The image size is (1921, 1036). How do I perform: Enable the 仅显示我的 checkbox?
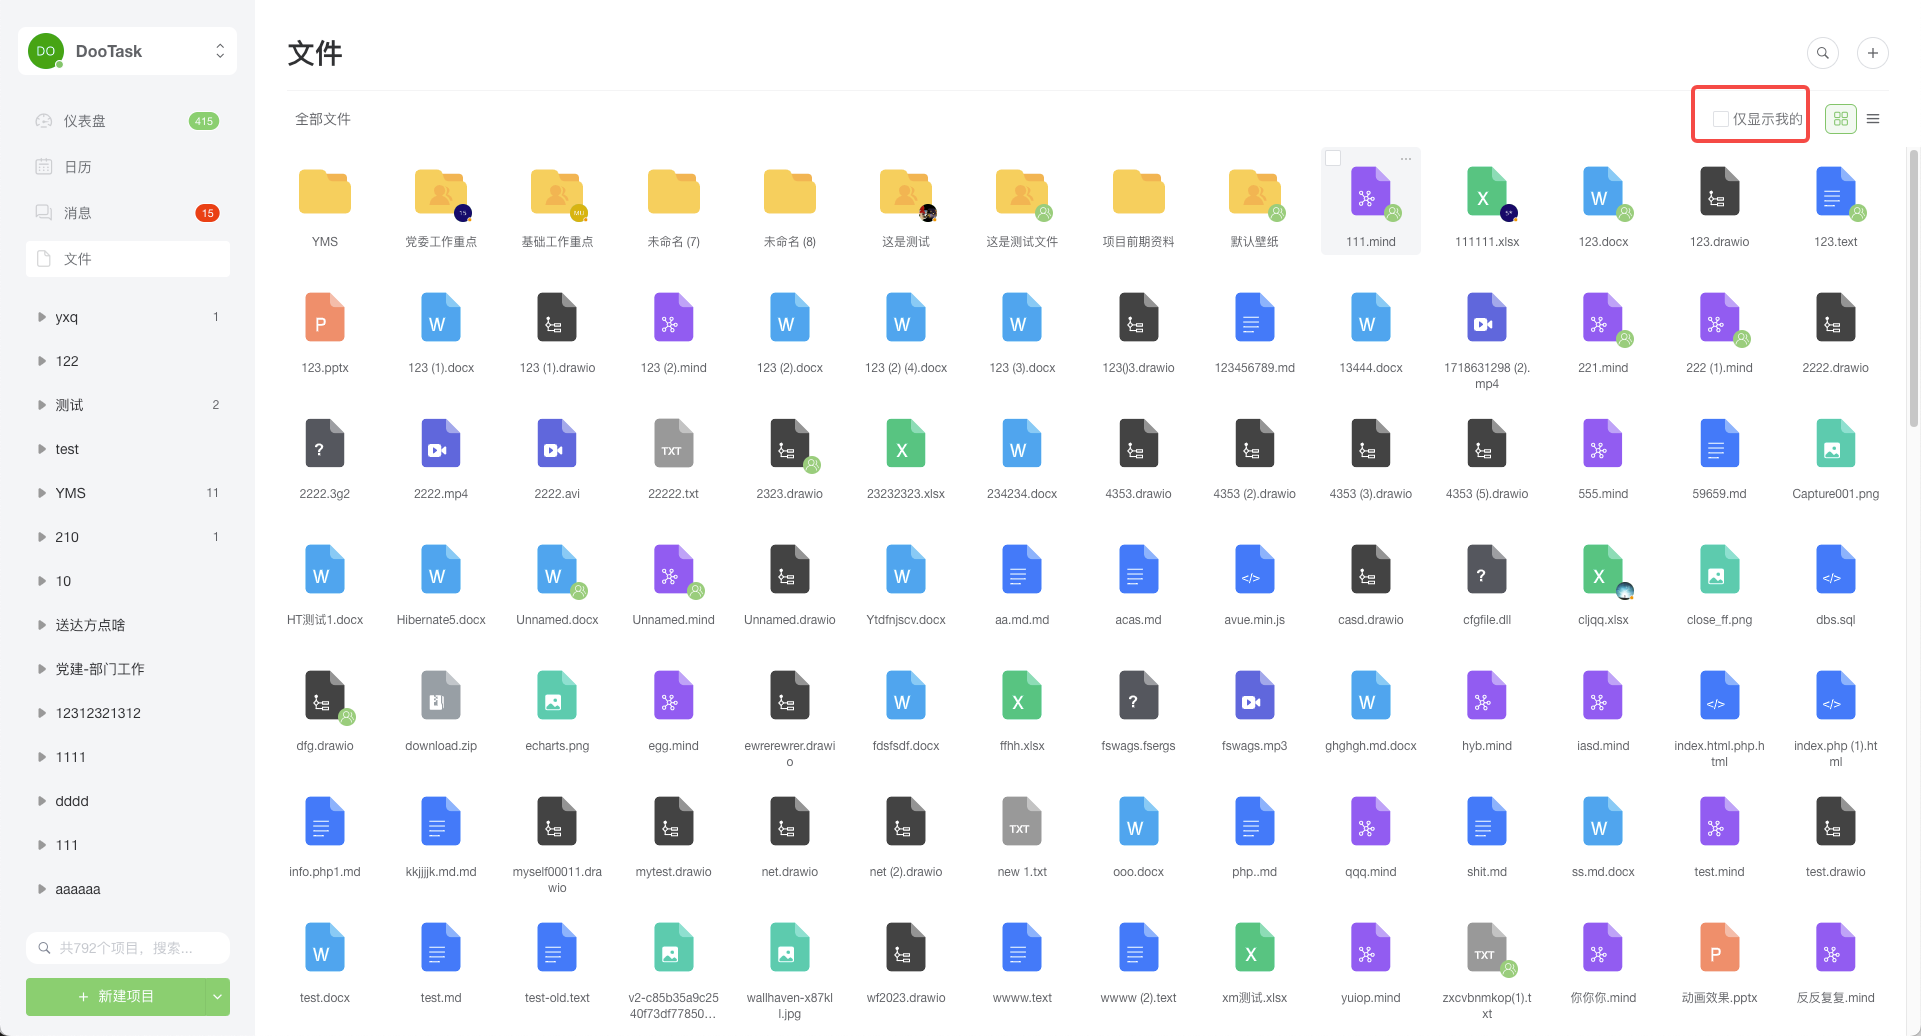point(1721,118)
